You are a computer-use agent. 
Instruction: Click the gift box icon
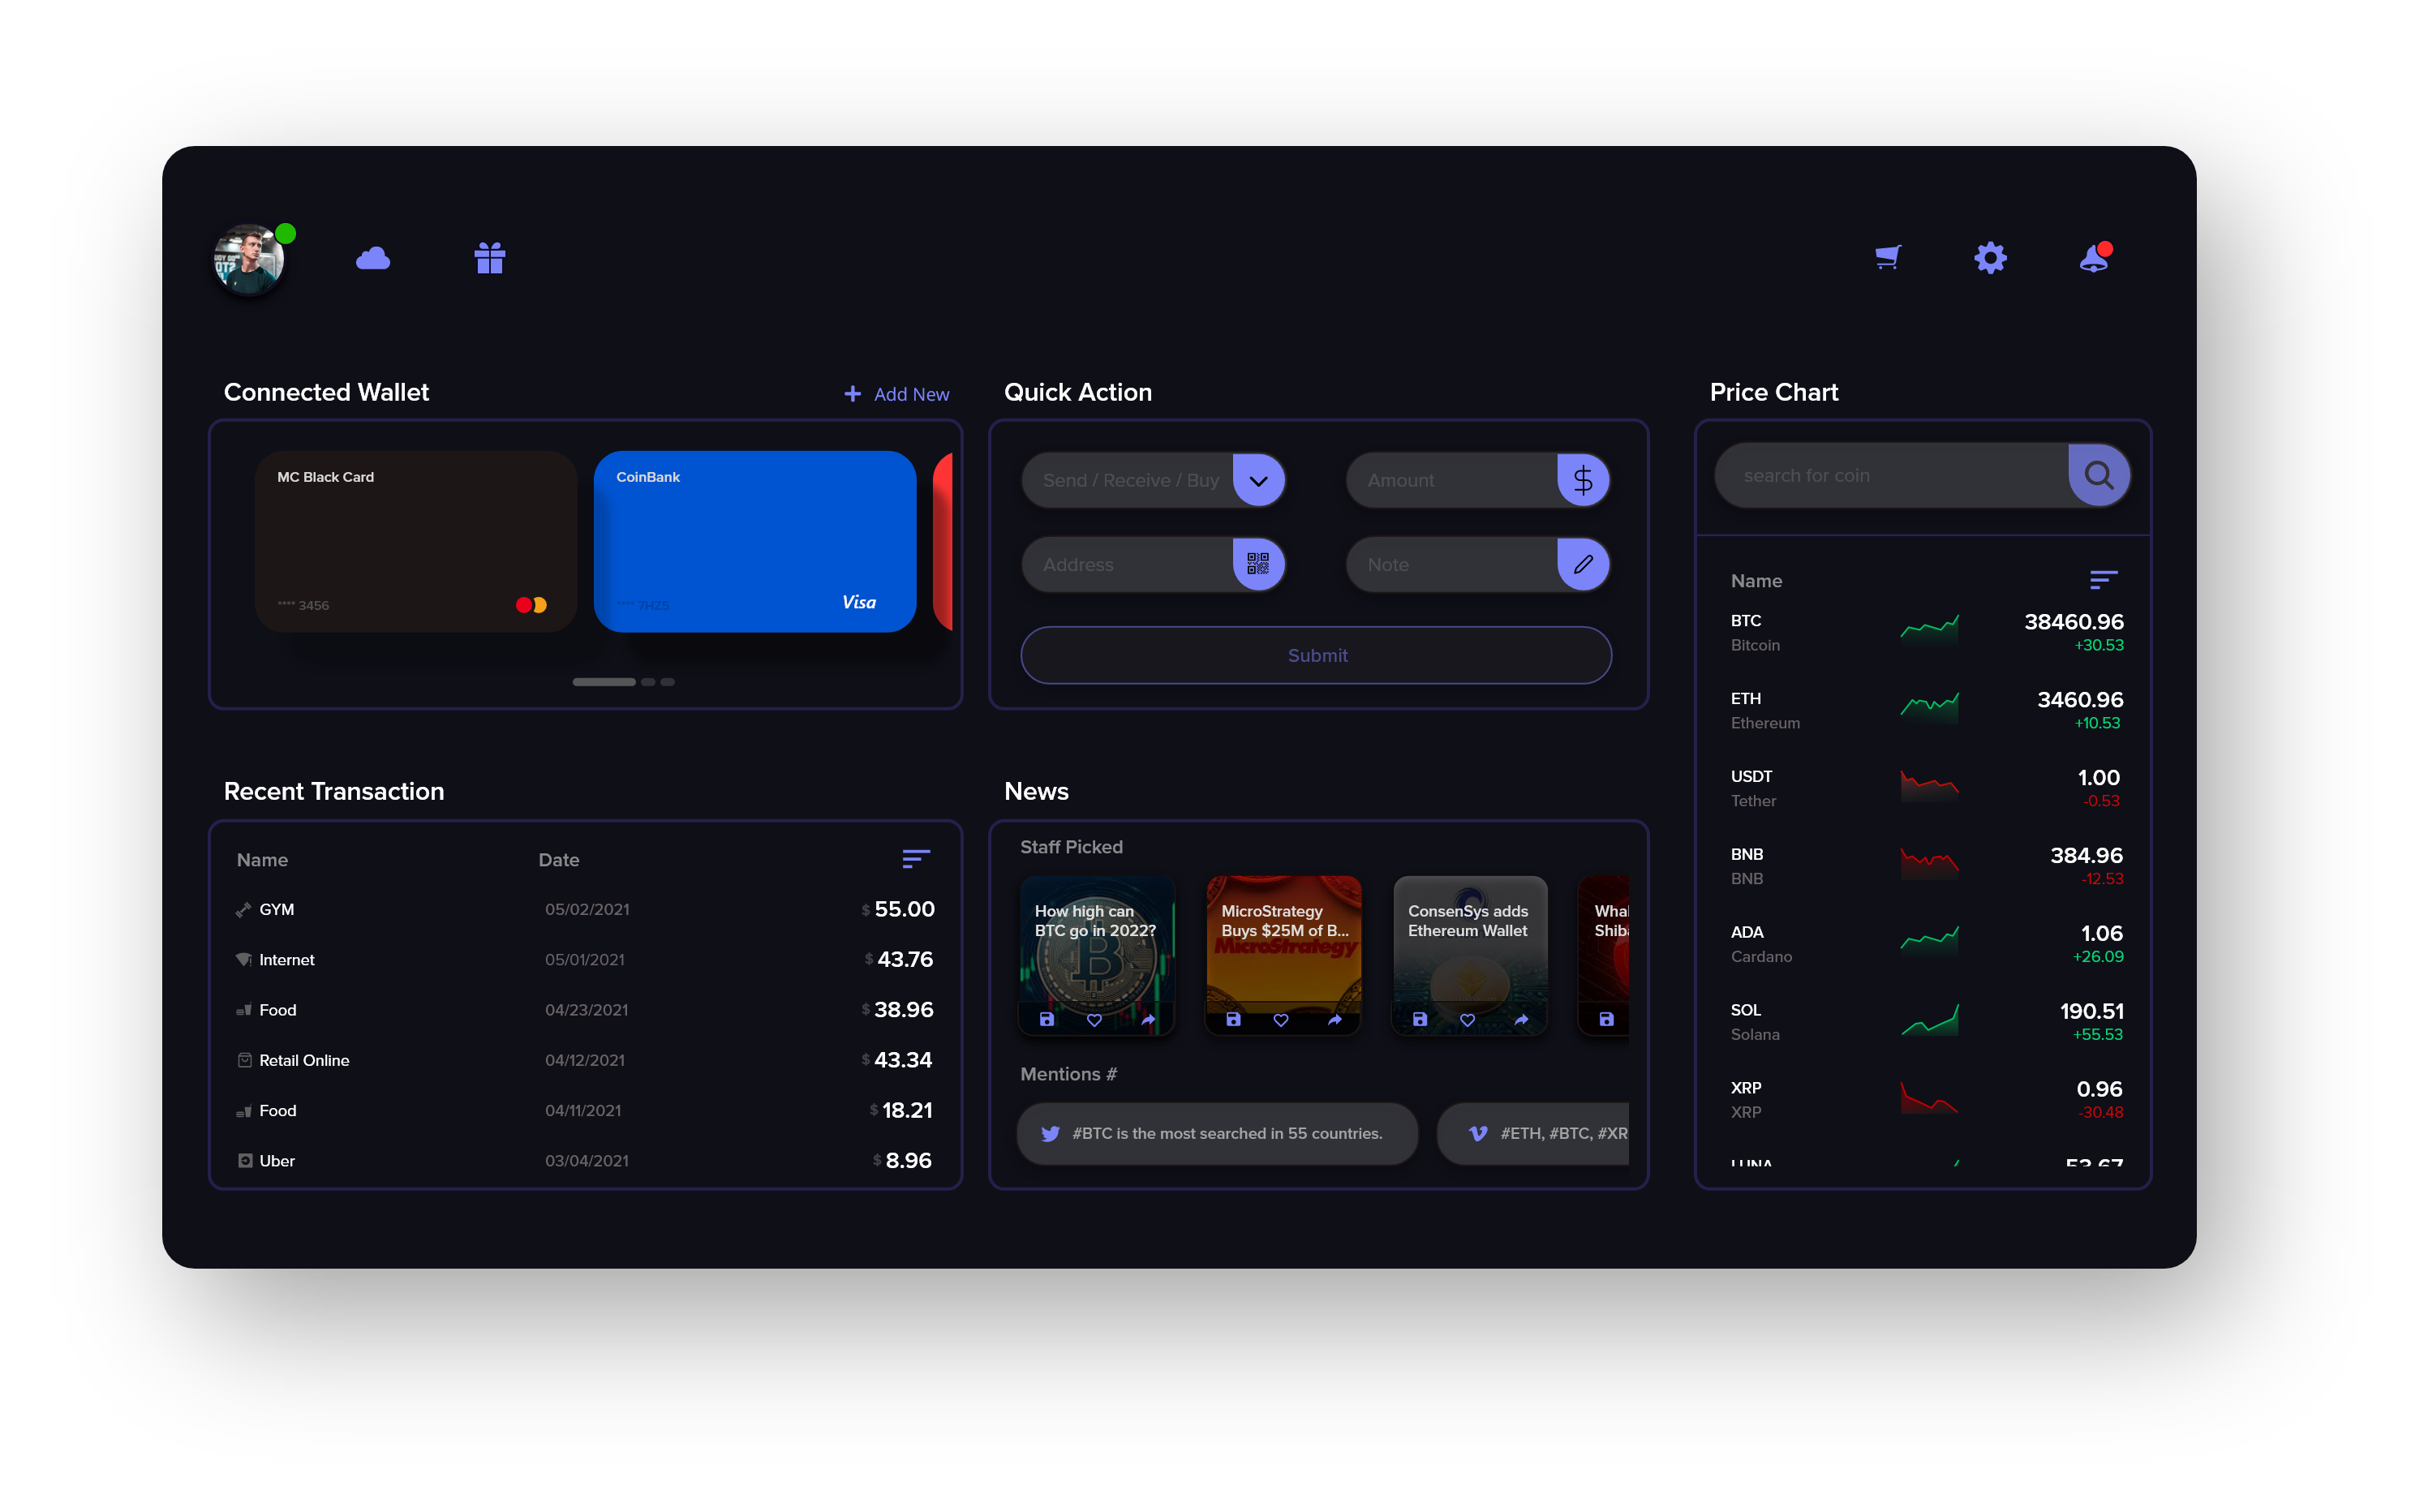pyautogui.click(x=489, y=259)
